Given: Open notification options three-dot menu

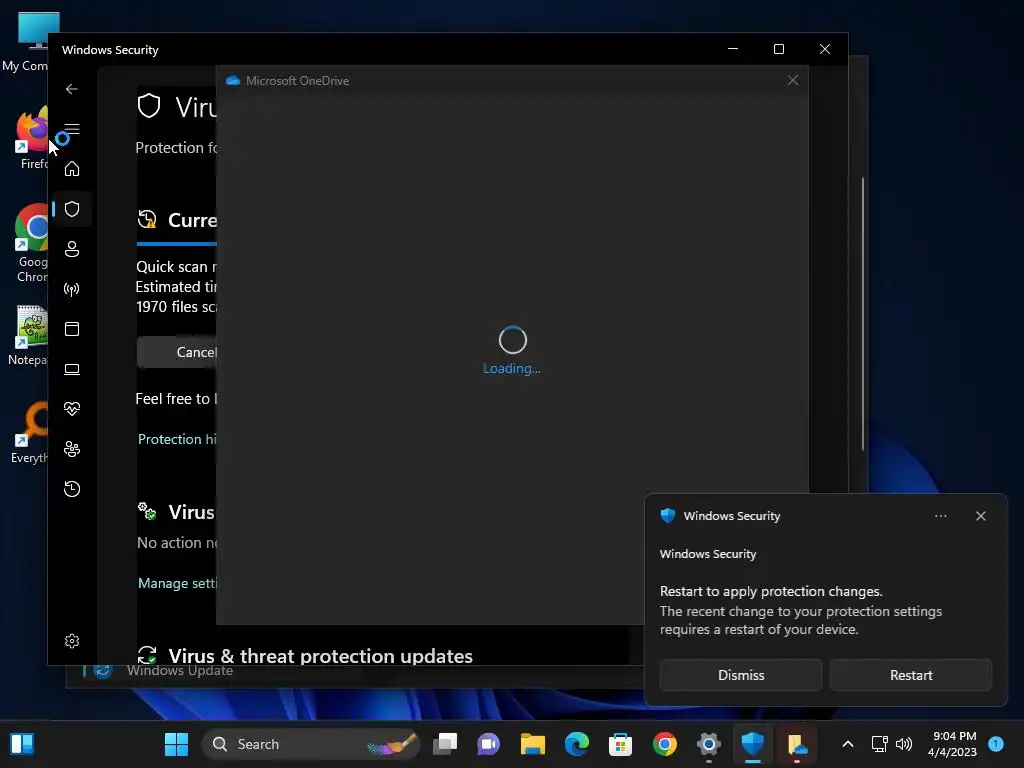Looking at the screenshot, I should [940, 516].
